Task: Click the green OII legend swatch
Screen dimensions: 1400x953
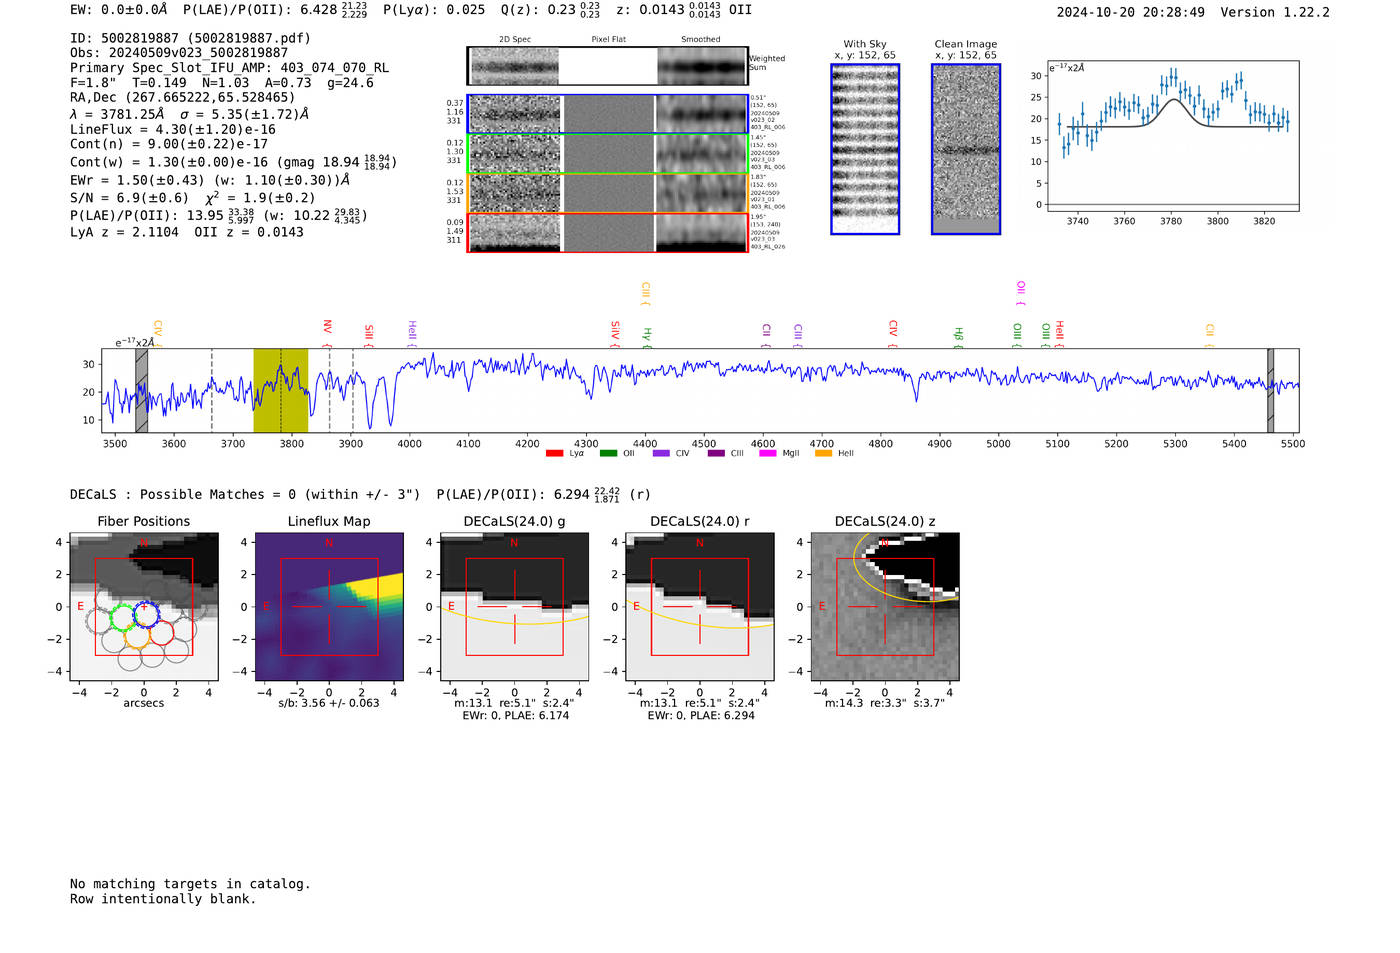Action: coord(608,453)
